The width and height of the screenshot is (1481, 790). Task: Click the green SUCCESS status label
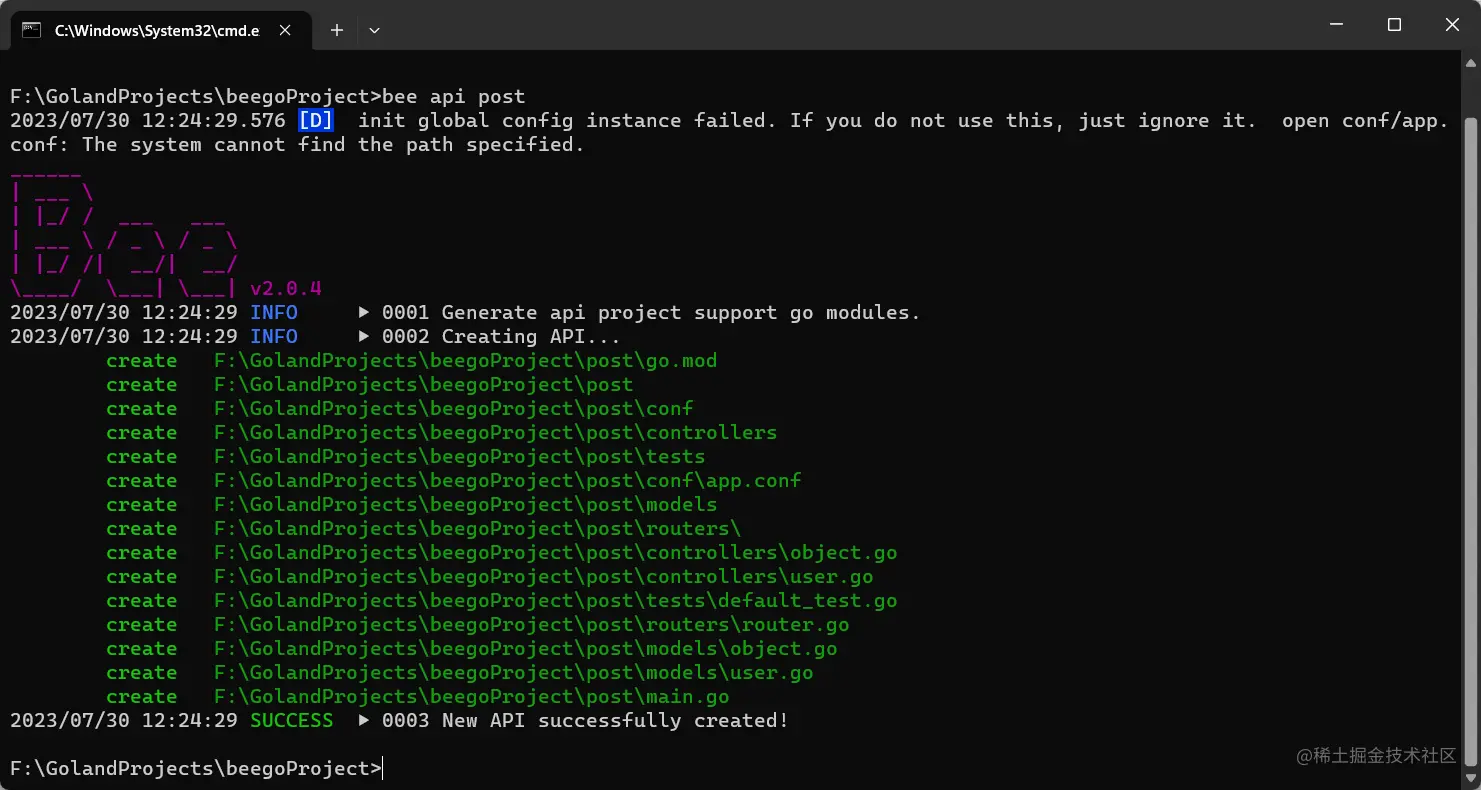point(291,721)
